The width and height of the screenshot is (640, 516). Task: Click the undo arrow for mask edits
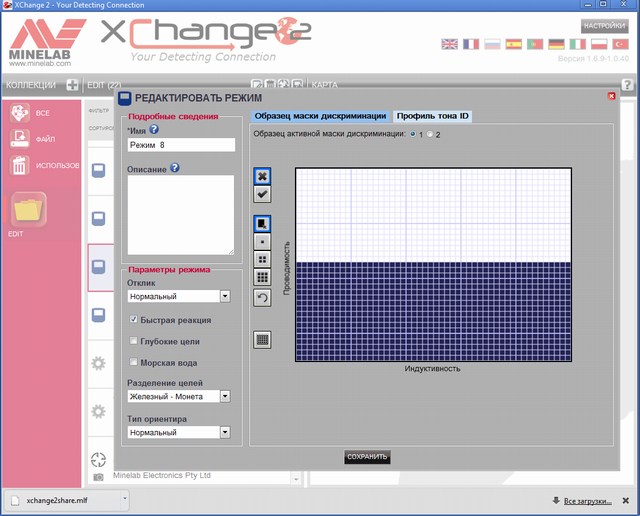pyautogui.click(x=262, y=297)
